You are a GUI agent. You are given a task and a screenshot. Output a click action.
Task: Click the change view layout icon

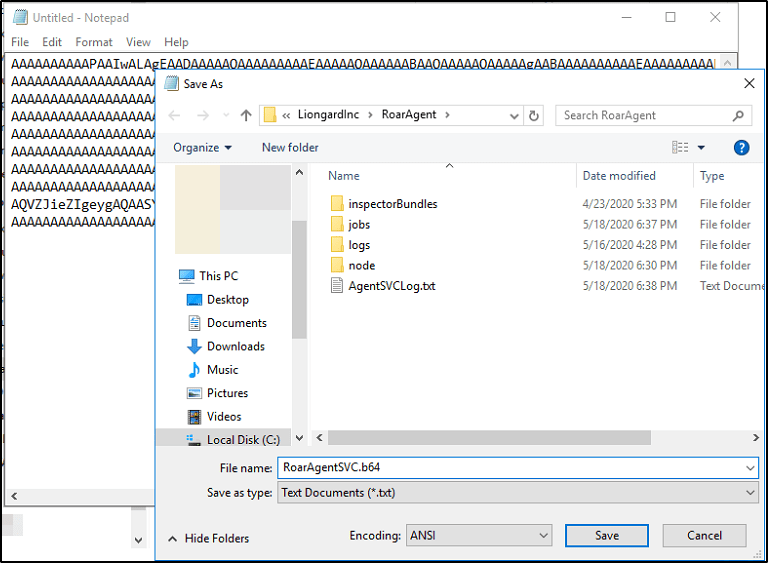(x=681, y=147)
